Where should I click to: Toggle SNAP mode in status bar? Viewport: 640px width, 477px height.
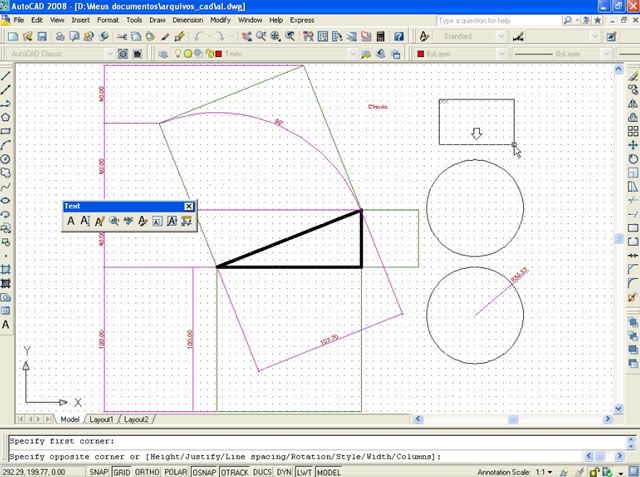(99, 471)
